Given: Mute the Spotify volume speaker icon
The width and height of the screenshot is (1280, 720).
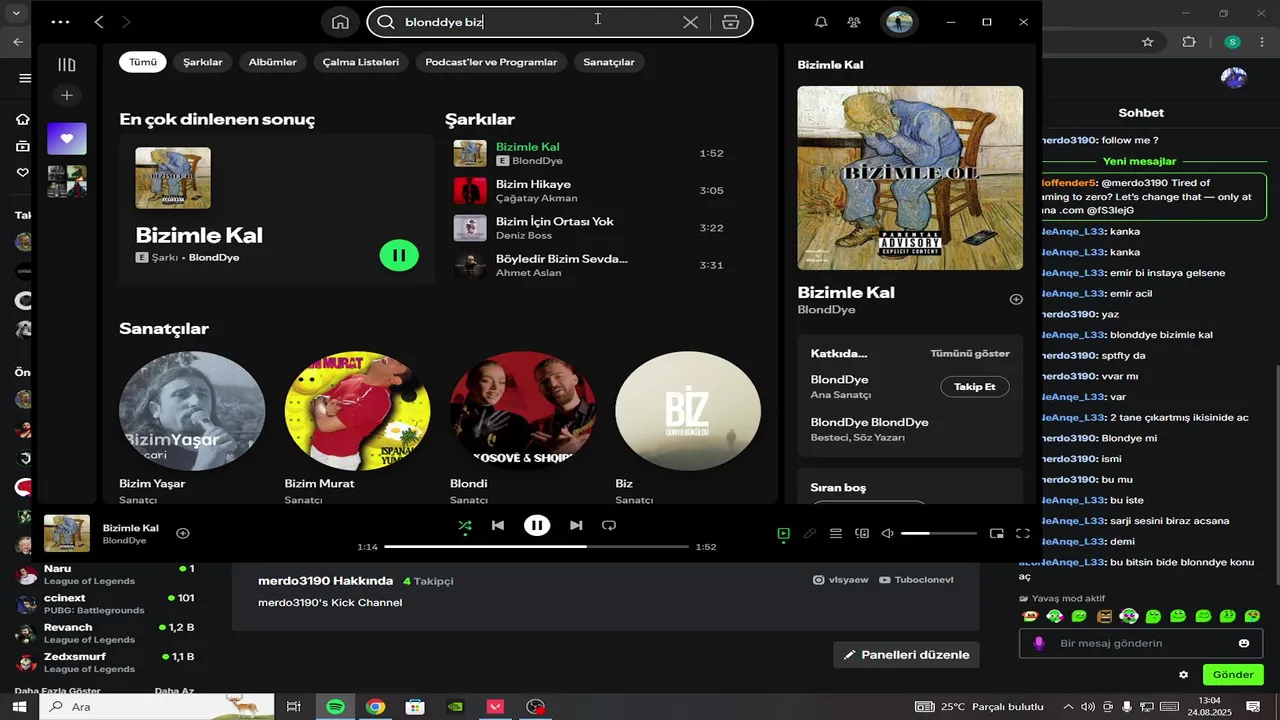Looking at the screenshot, I should coord(887,534).
